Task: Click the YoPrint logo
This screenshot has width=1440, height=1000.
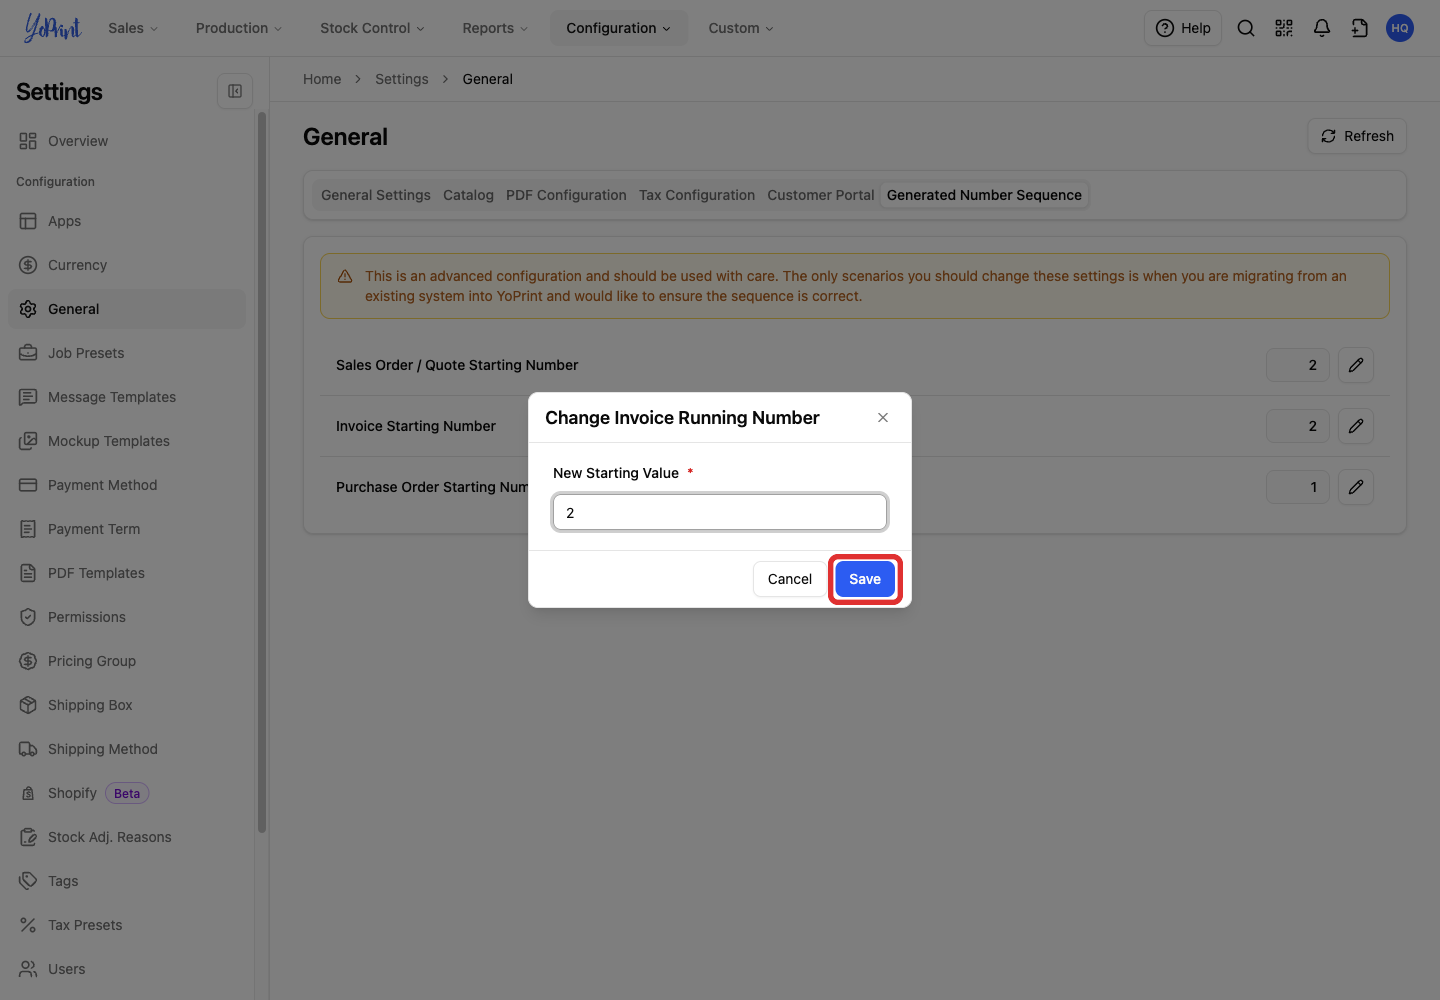Action: click(x=53, y=28)
